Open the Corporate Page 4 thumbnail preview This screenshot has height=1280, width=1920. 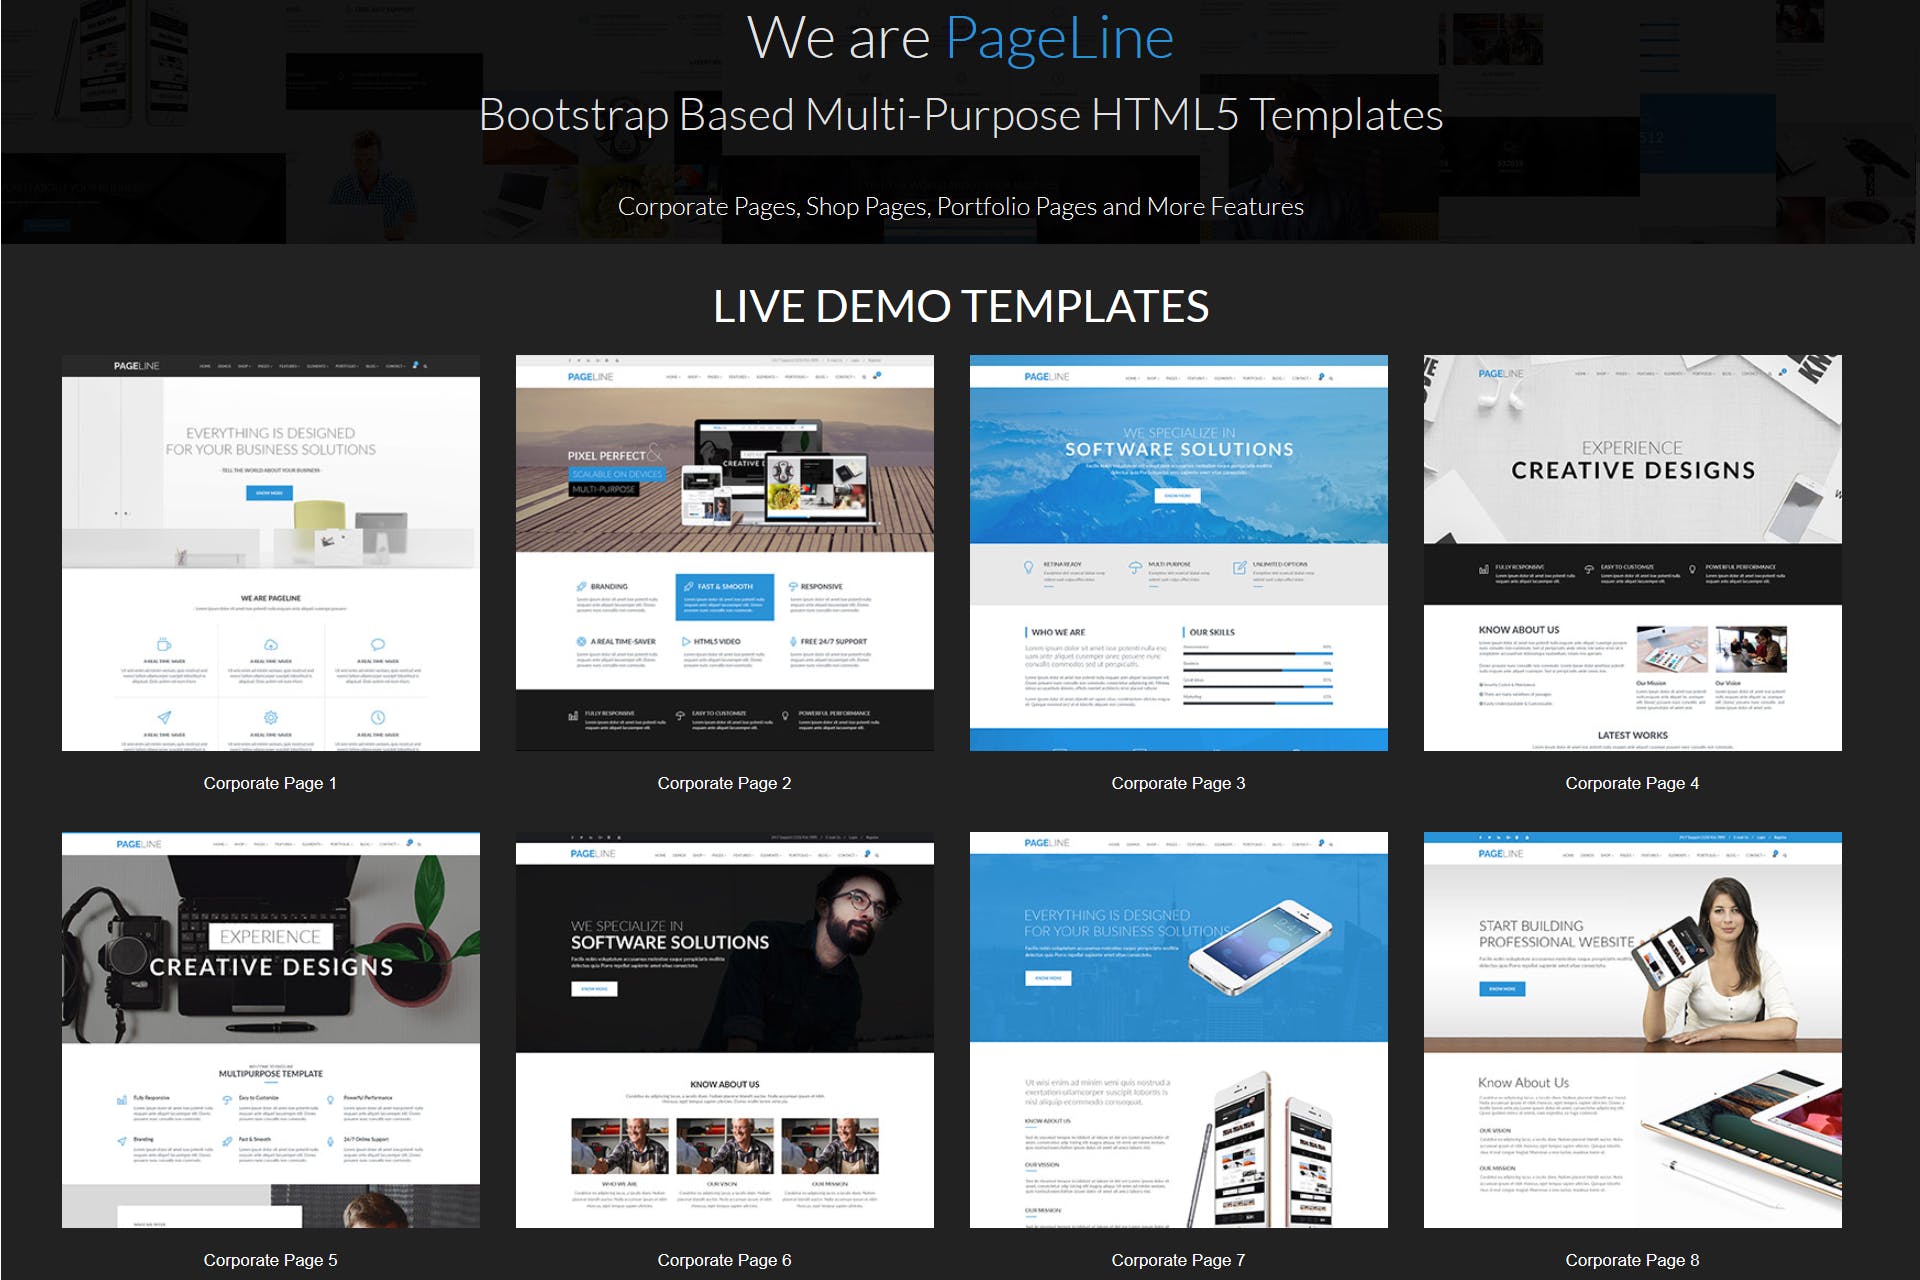point(1632,553)
